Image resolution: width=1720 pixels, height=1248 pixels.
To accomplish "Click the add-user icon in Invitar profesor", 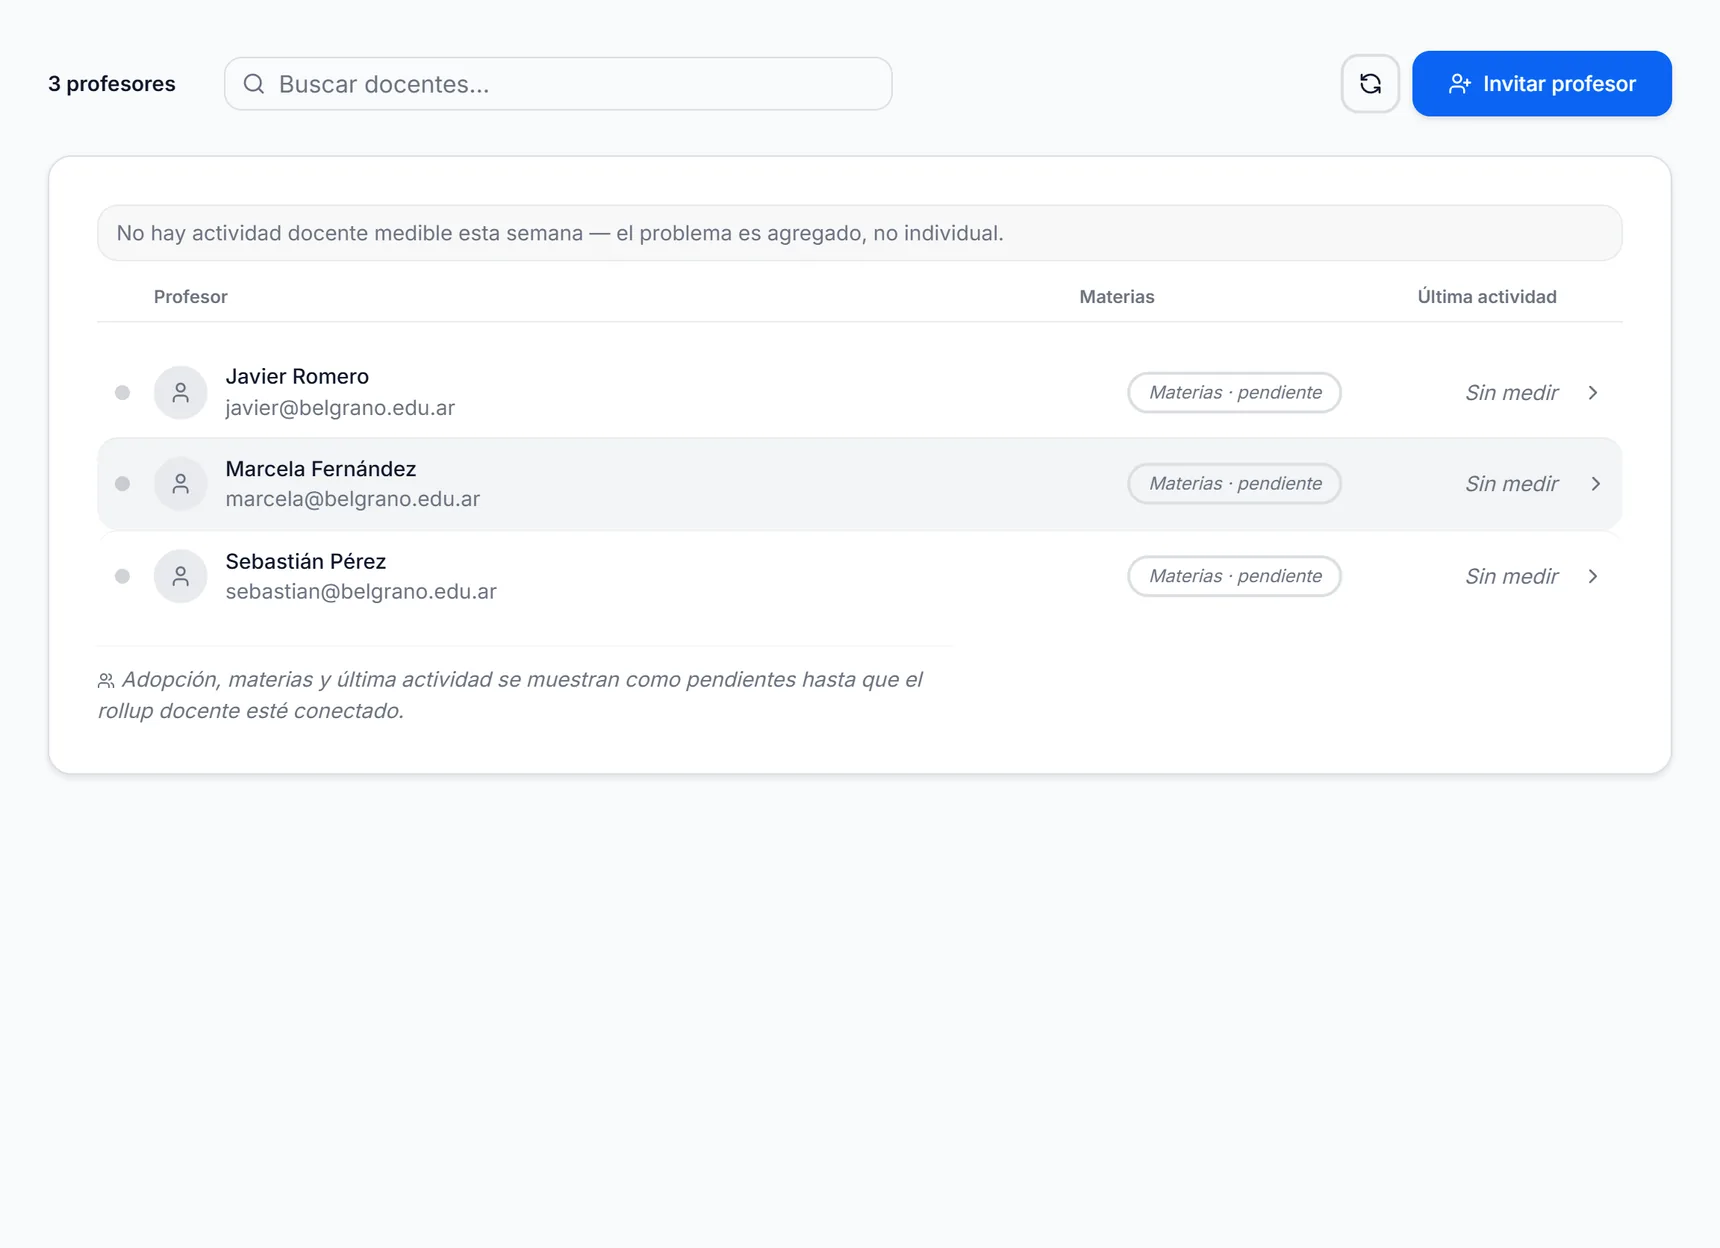I will point(1459,84).
